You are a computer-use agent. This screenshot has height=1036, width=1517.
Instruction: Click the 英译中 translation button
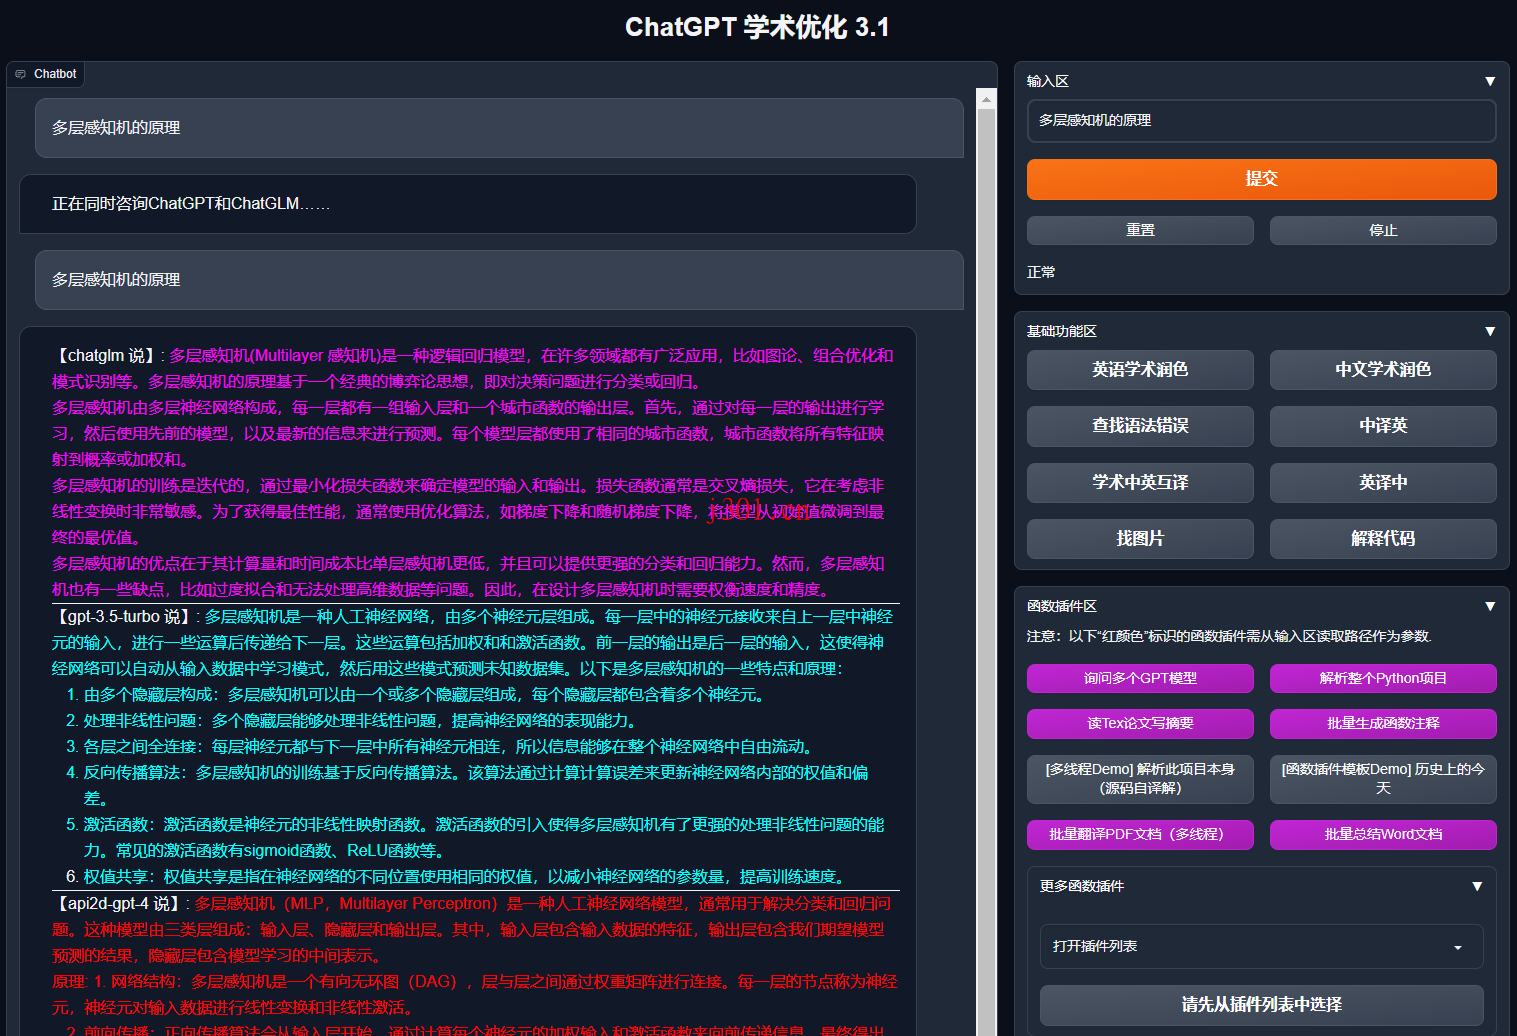[x=1383, y=482]
